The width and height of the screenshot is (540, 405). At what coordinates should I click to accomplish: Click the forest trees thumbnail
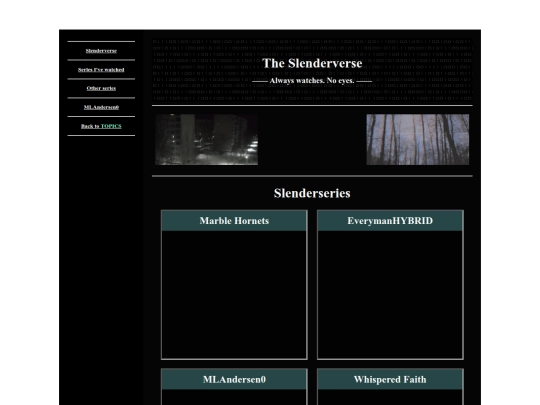coord(418,139)
